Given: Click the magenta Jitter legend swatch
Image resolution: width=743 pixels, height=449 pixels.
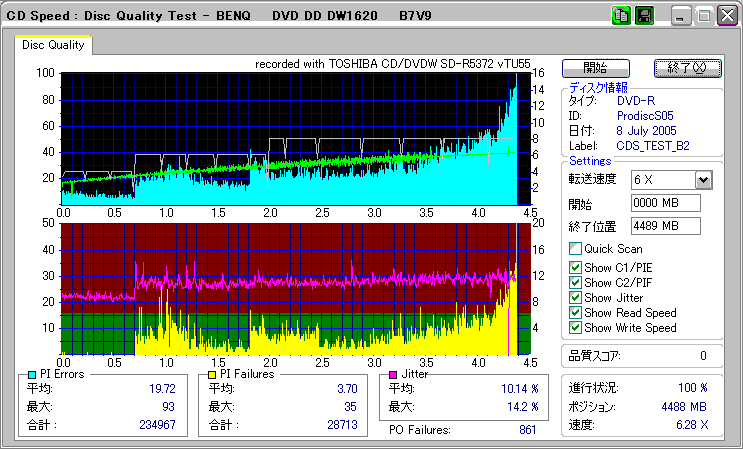Looking at the screenshot, I should pos(394,374).
